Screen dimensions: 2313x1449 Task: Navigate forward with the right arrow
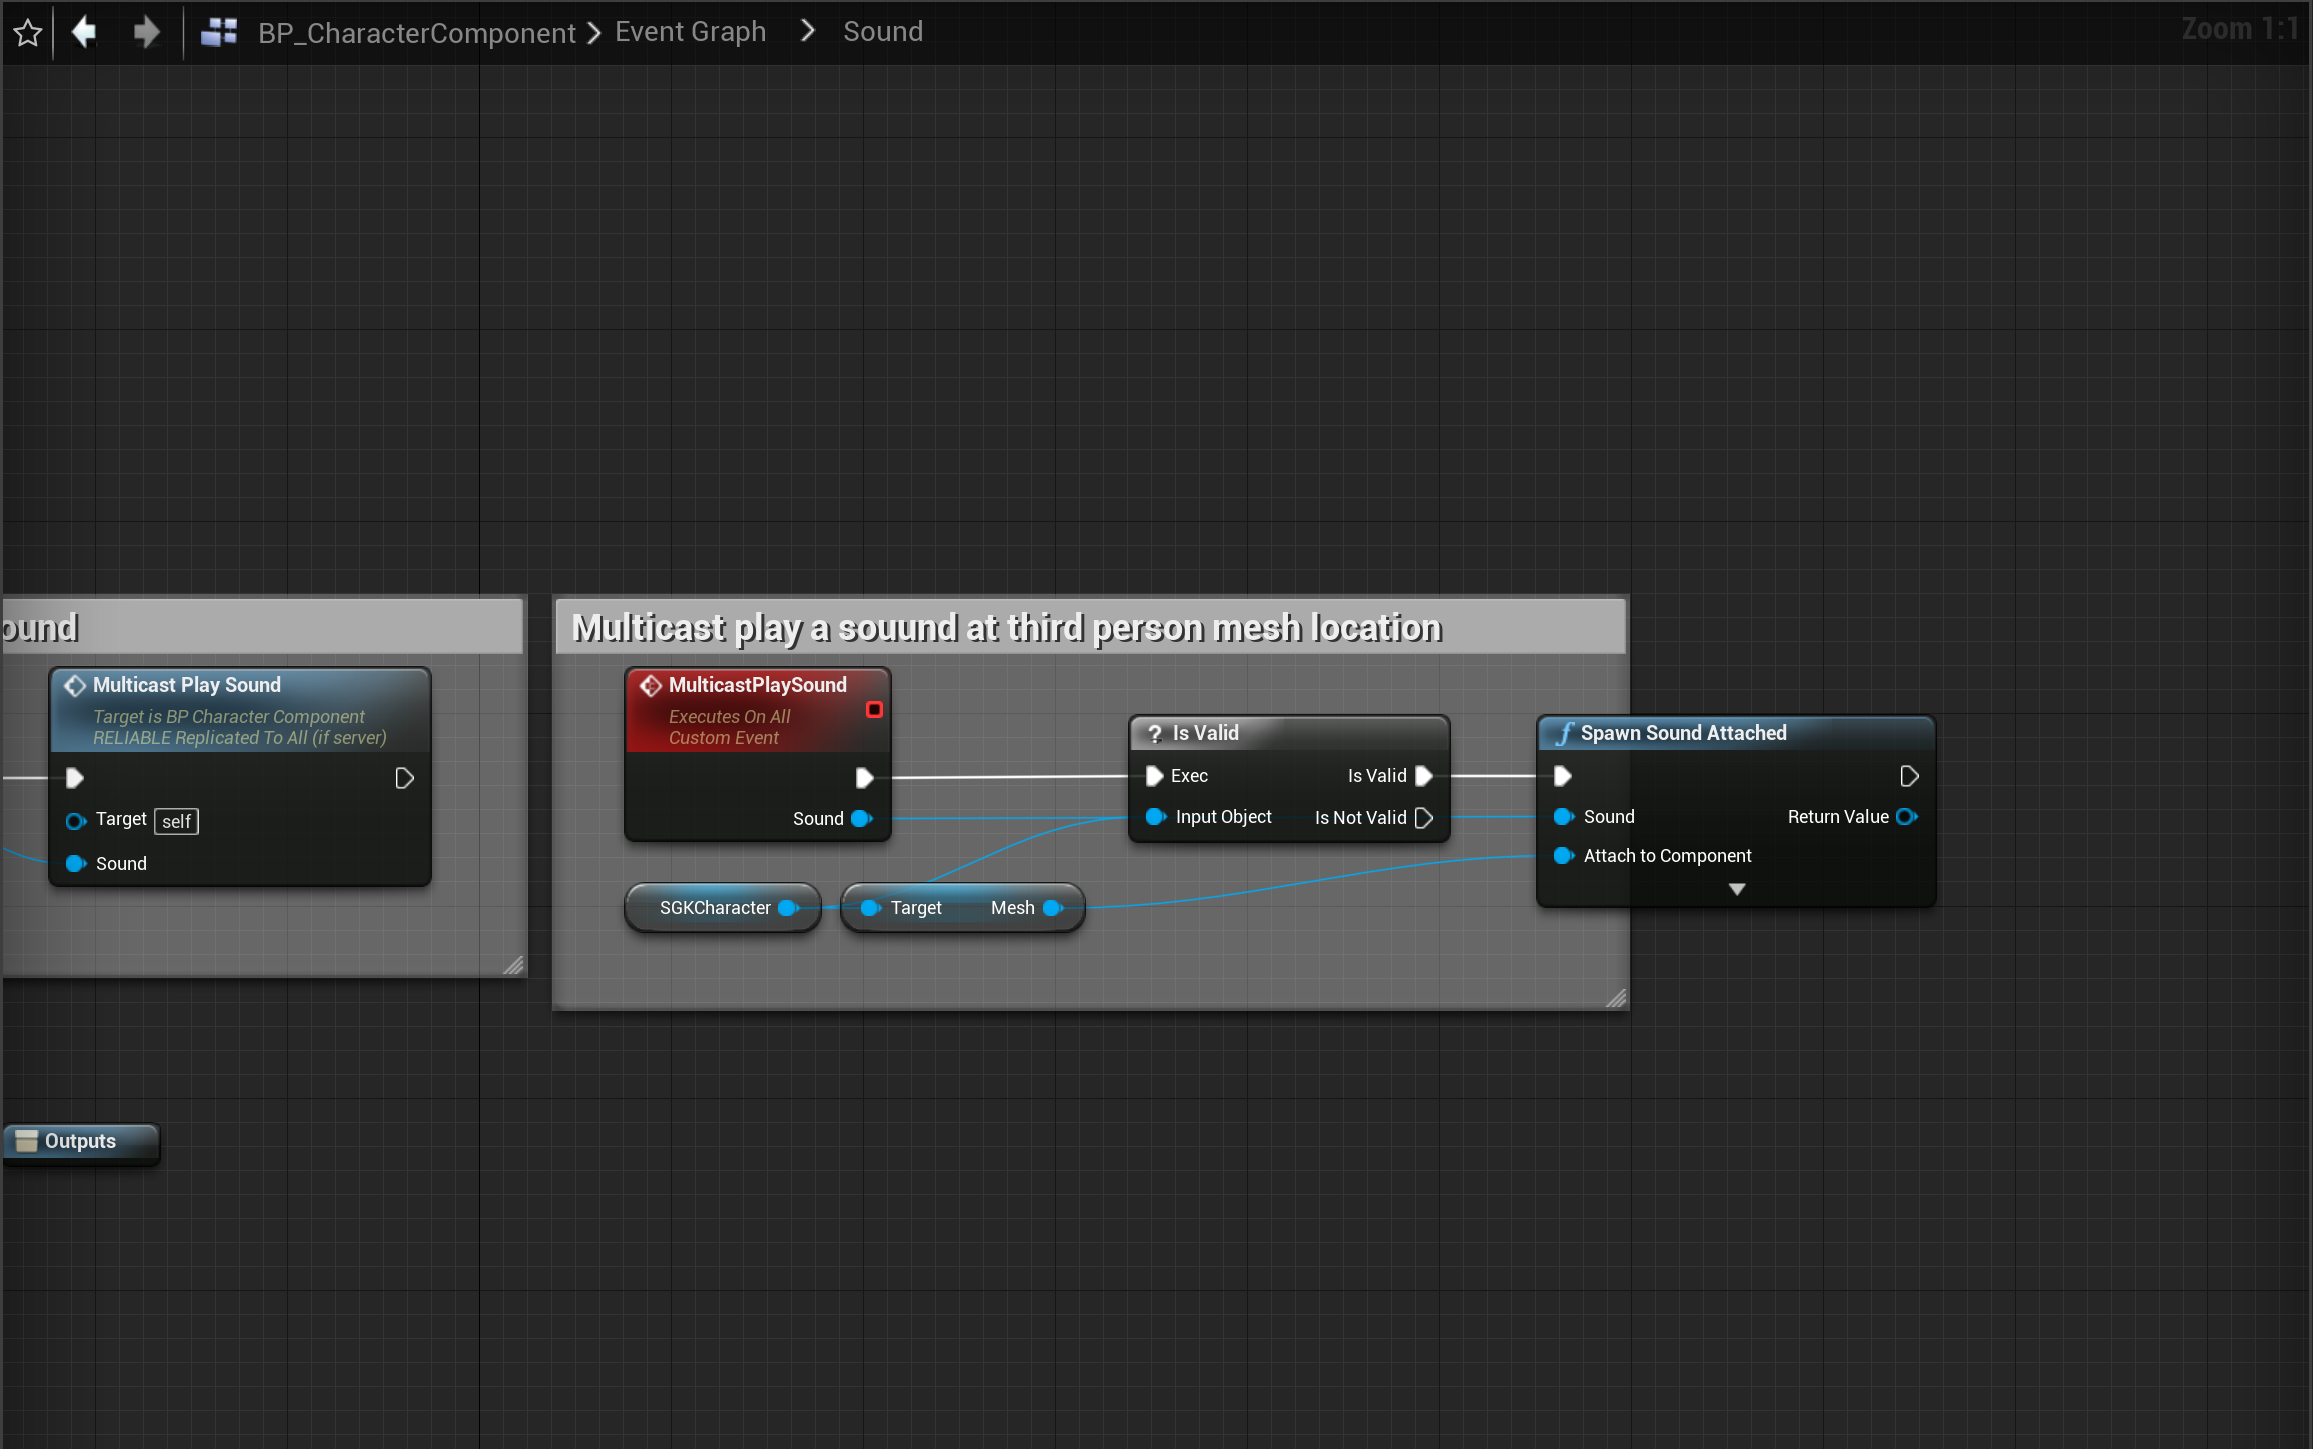click(146, 32)
